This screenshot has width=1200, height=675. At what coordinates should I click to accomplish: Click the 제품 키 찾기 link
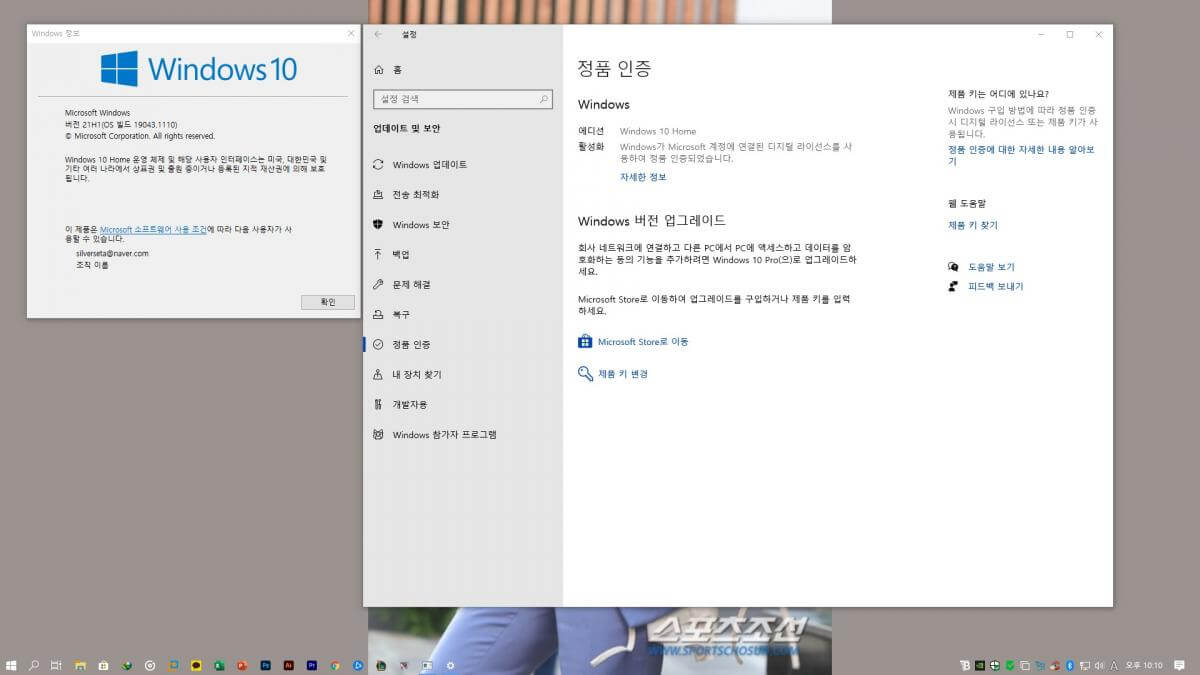(x=973, y=226)
